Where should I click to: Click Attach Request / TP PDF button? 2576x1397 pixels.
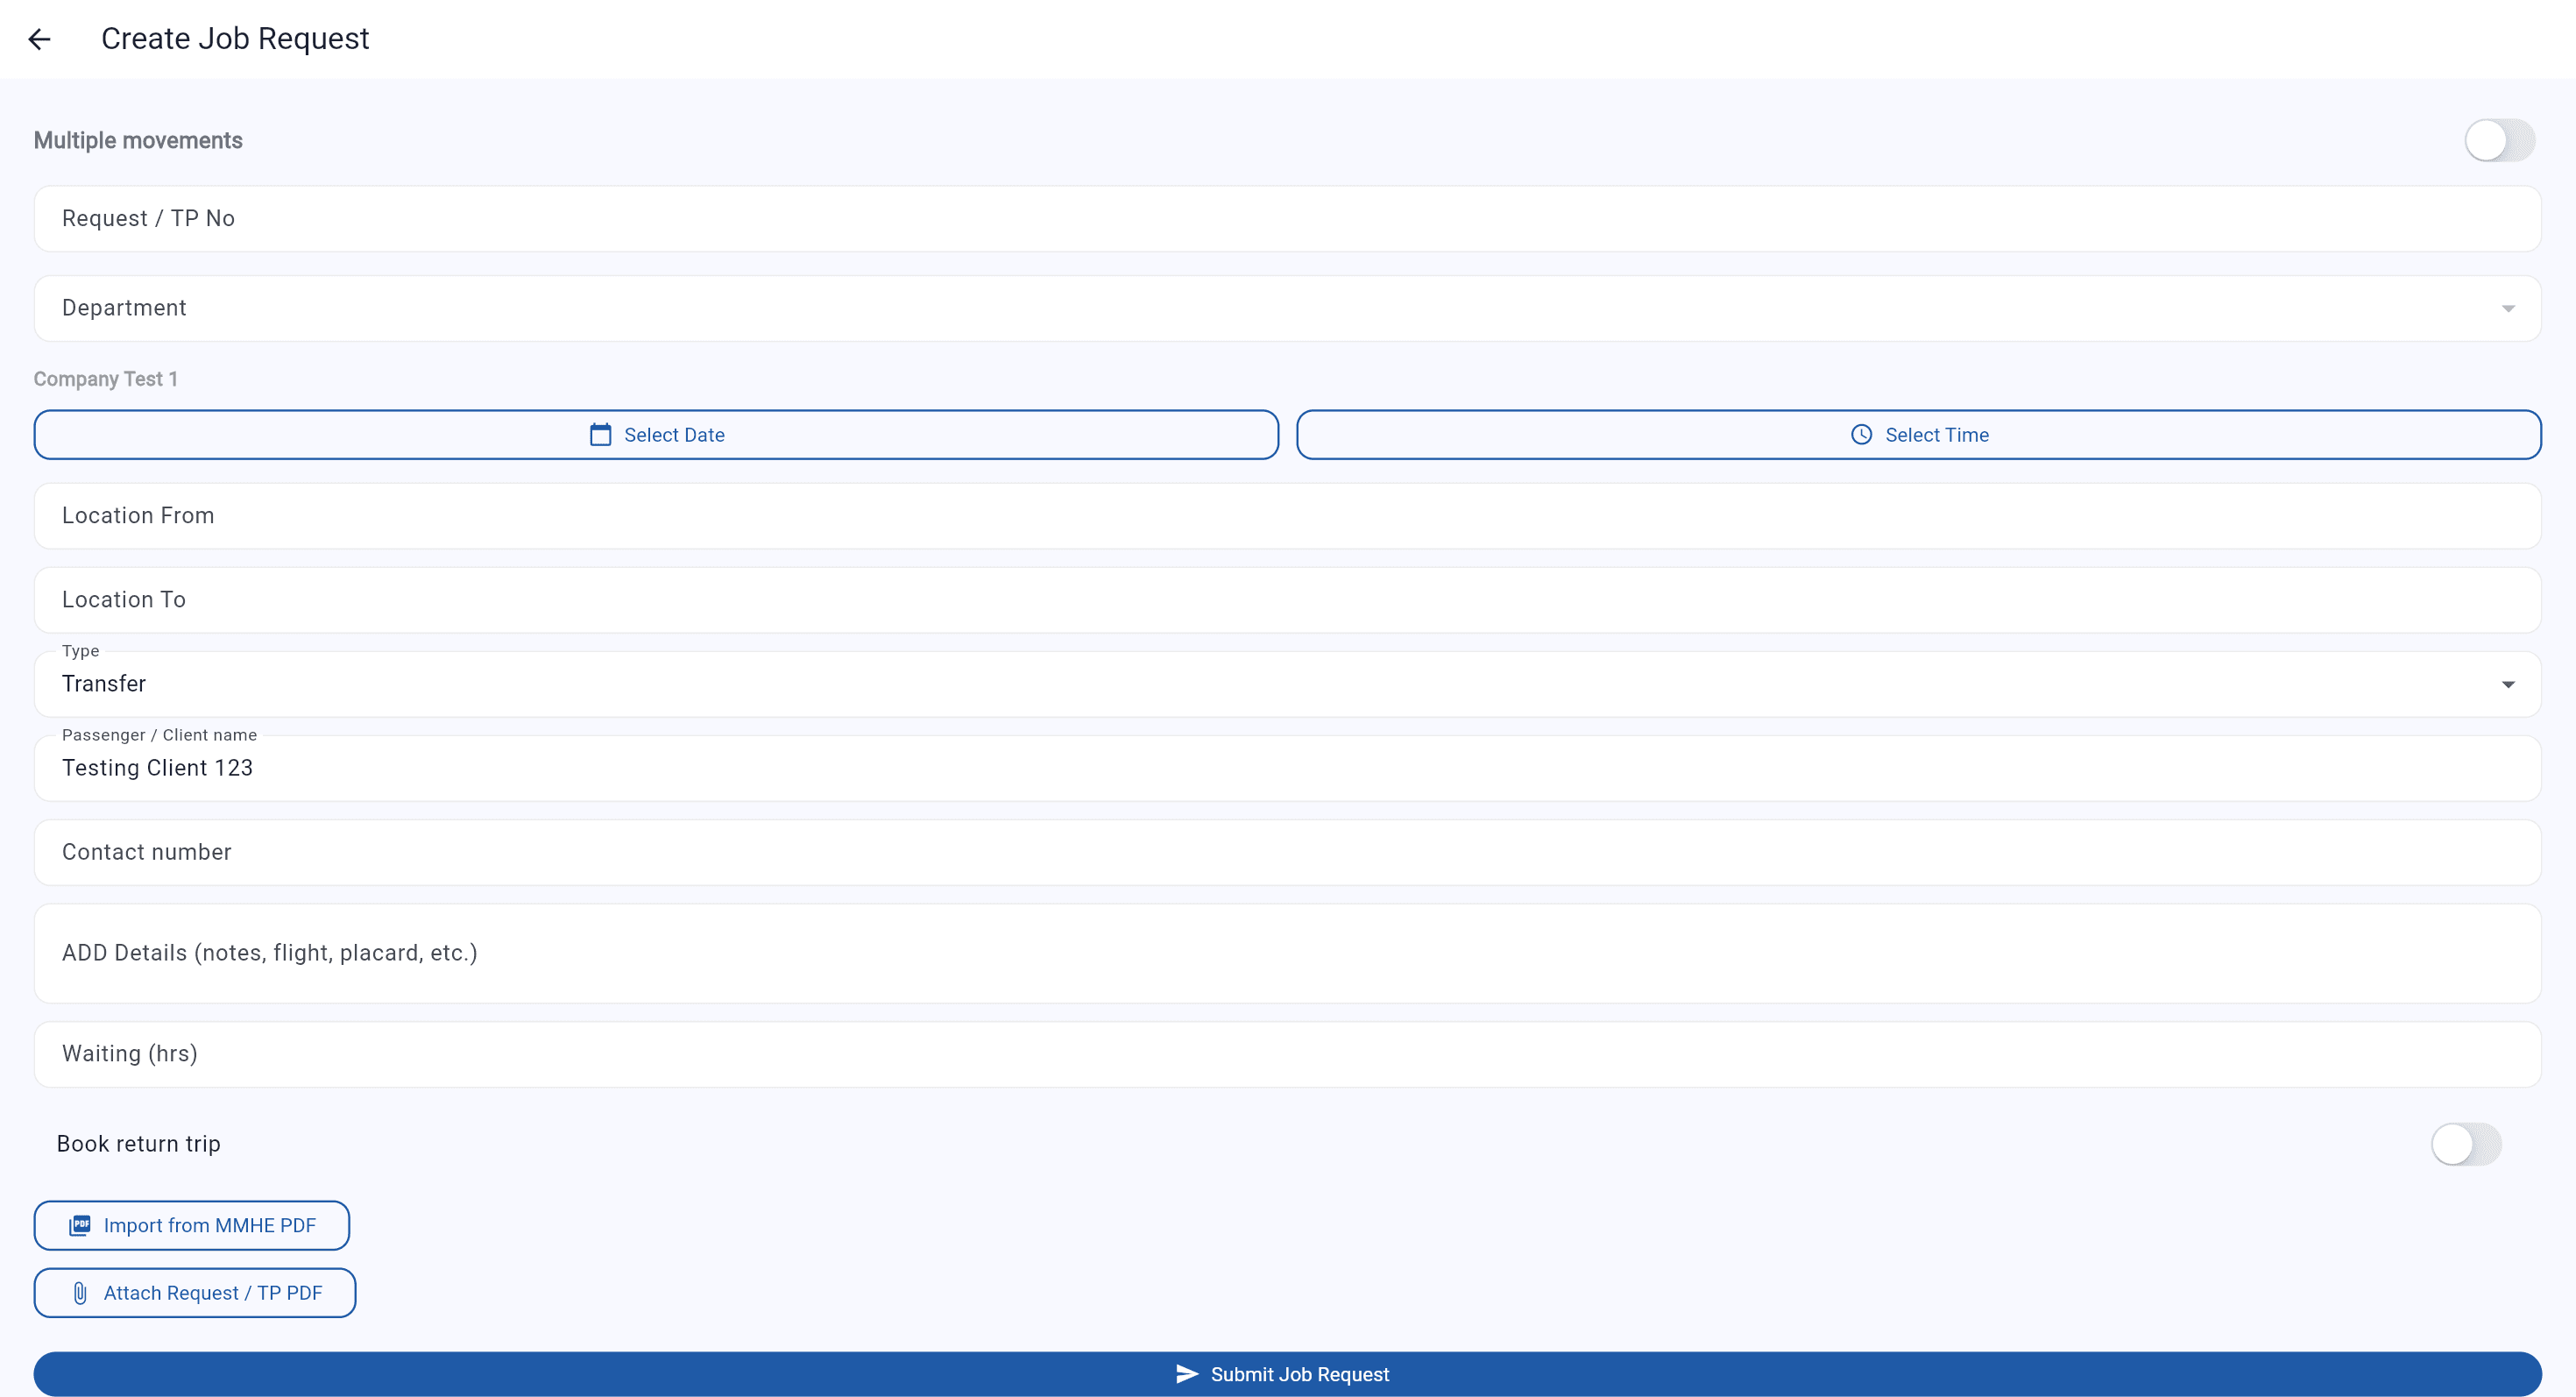coord(194,1292)
